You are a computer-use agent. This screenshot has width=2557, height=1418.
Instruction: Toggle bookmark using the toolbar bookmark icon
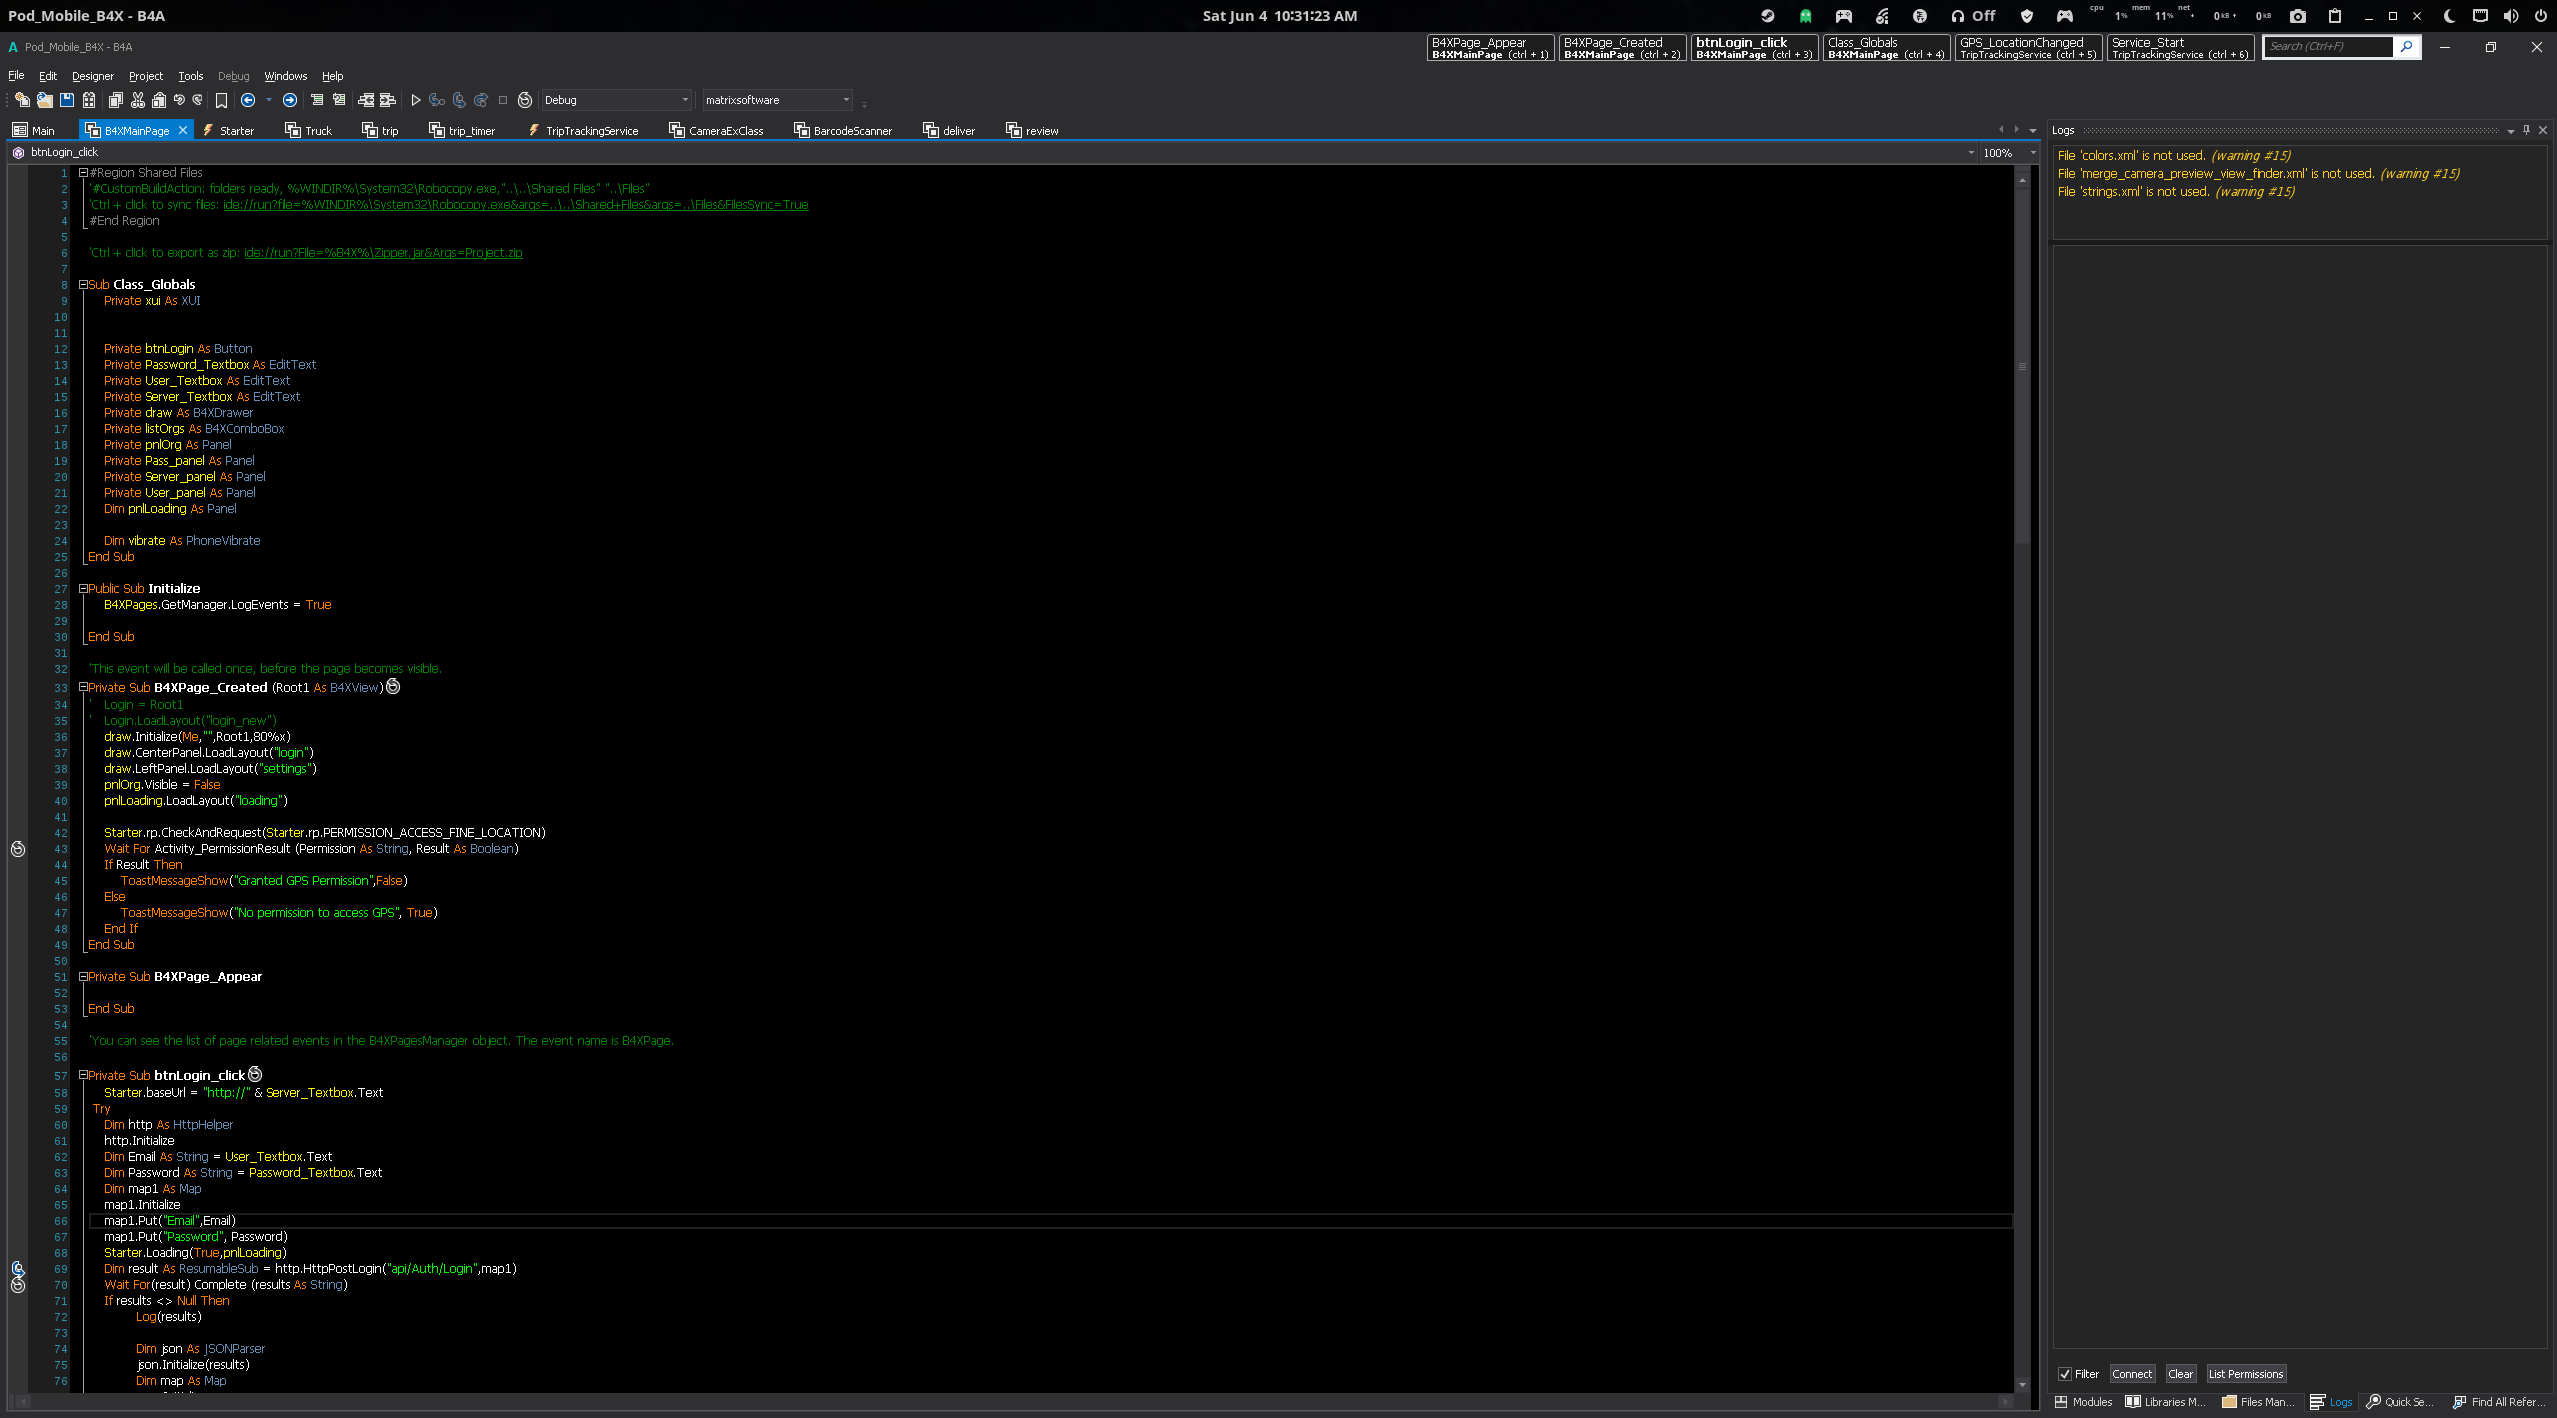click(x=221, y=100)
